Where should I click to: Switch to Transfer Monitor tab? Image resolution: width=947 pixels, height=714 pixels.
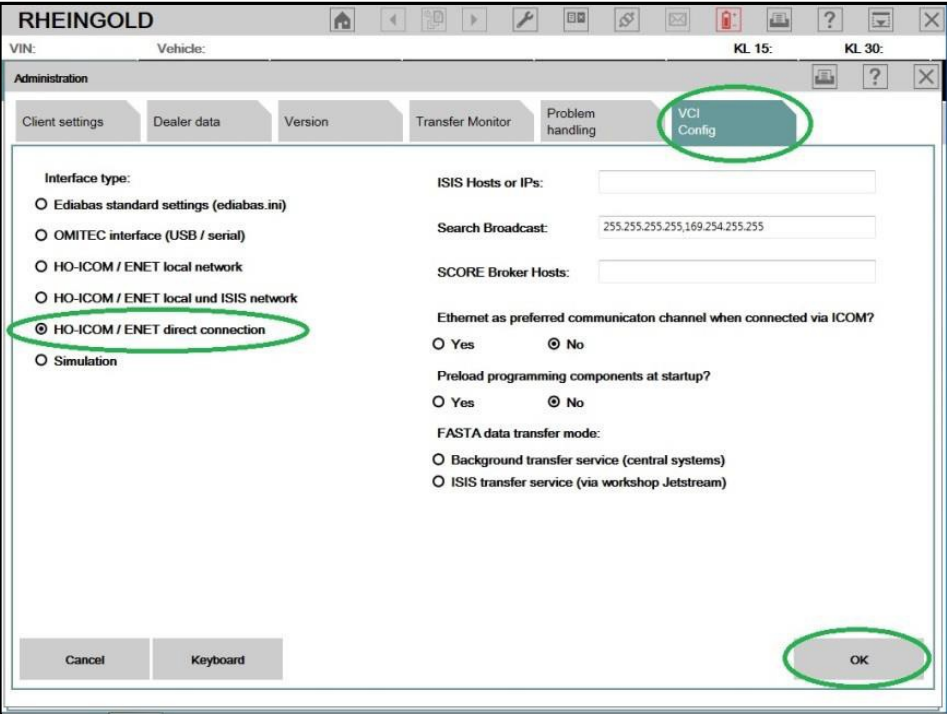(470, 121)
